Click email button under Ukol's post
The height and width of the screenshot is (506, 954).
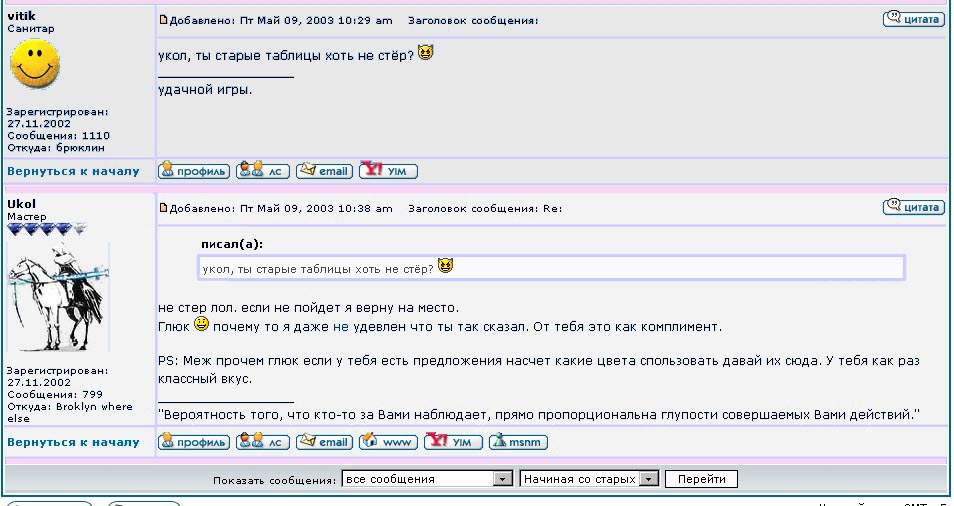(x=324, y=441)
